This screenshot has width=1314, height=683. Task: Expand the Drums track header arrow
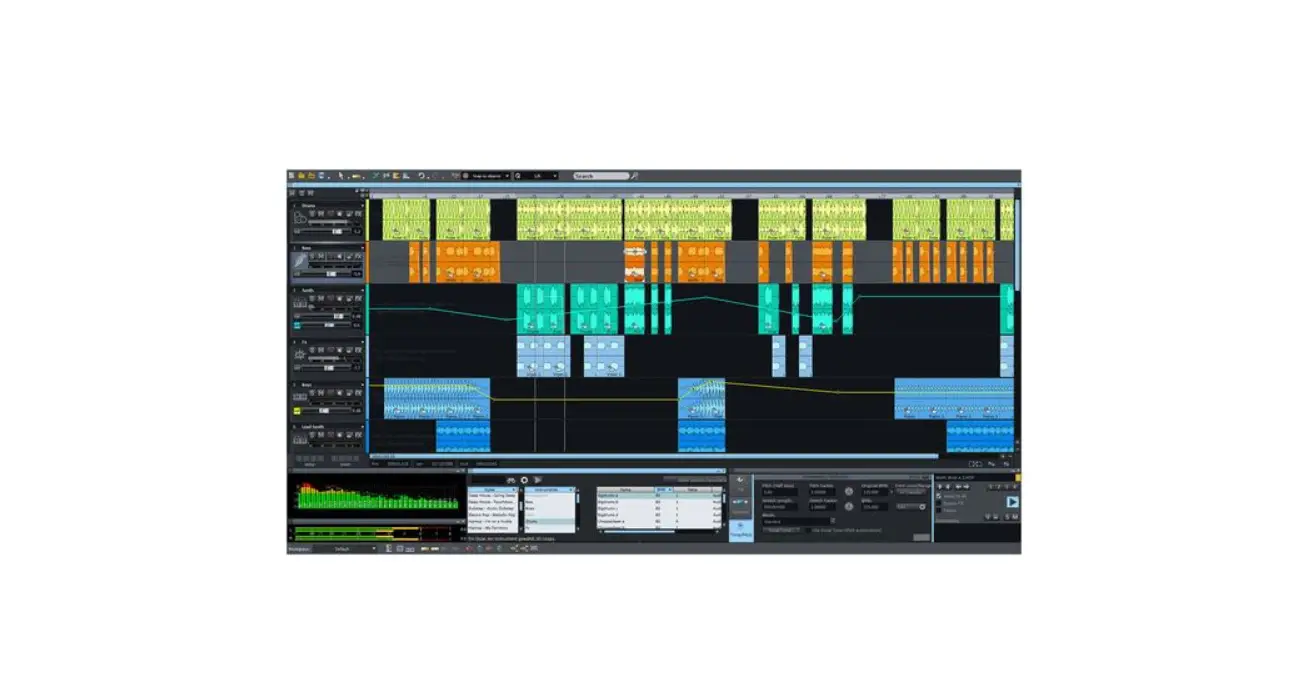point(362,206)
